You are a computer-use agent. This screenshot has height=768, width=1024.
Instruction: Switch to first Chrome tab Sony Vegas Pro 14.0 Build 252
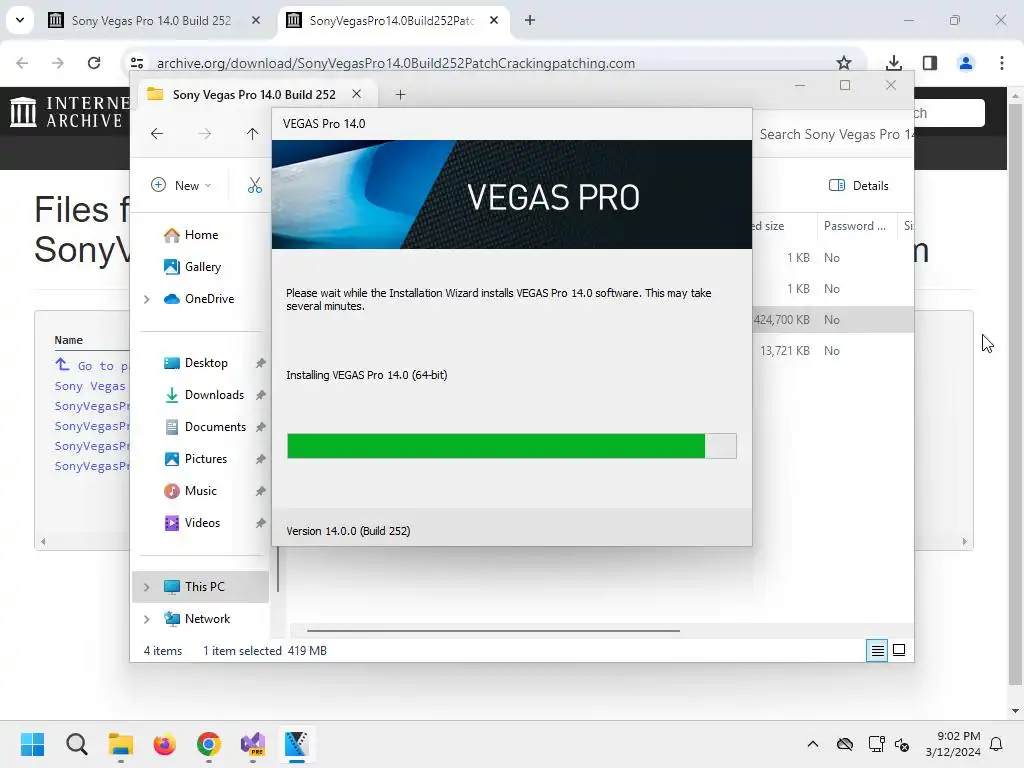pos(152,21)
